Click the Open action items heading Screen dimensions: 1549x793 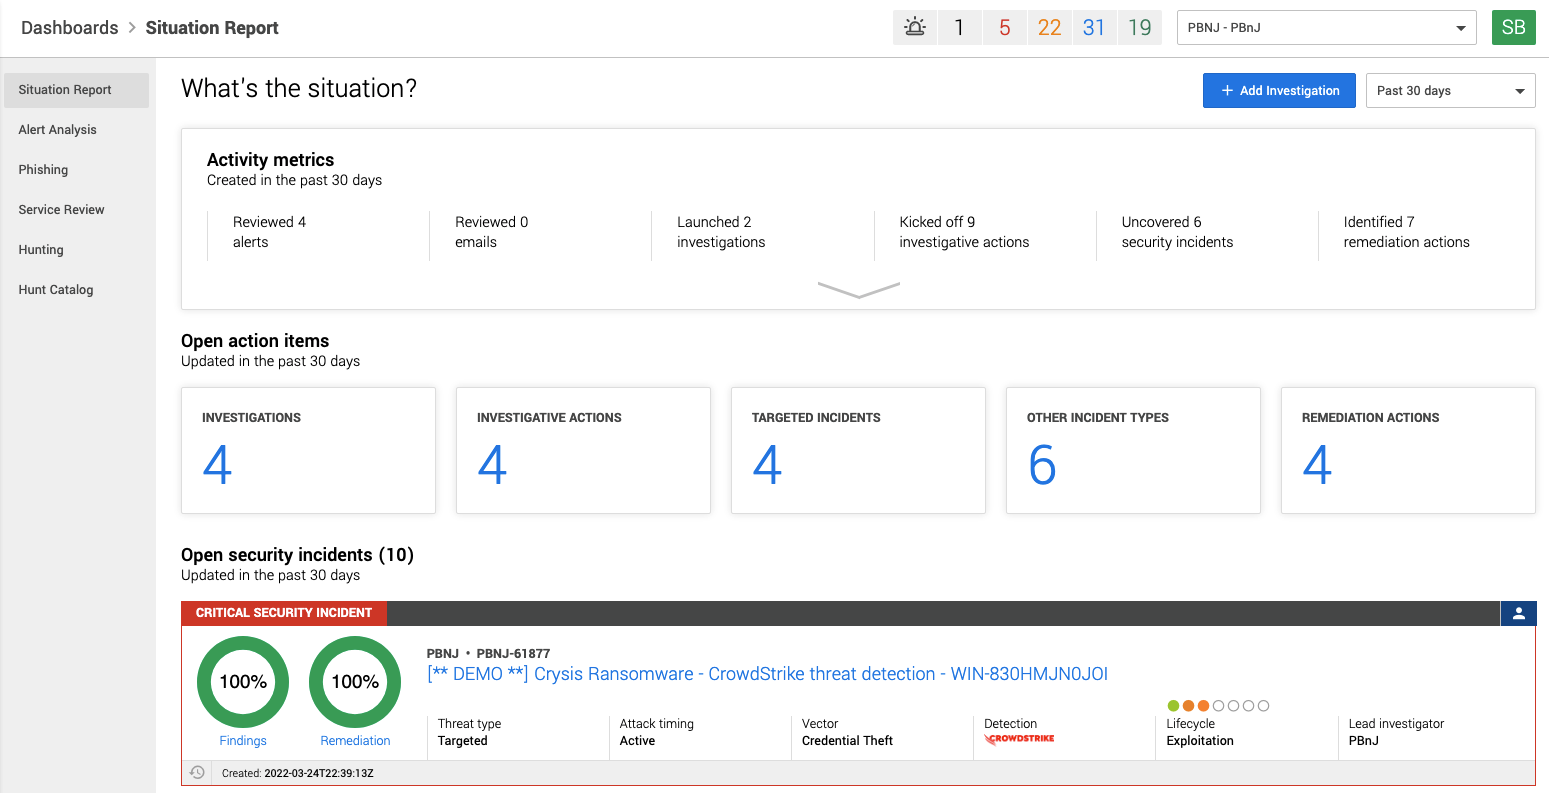(x=255, y=341)
